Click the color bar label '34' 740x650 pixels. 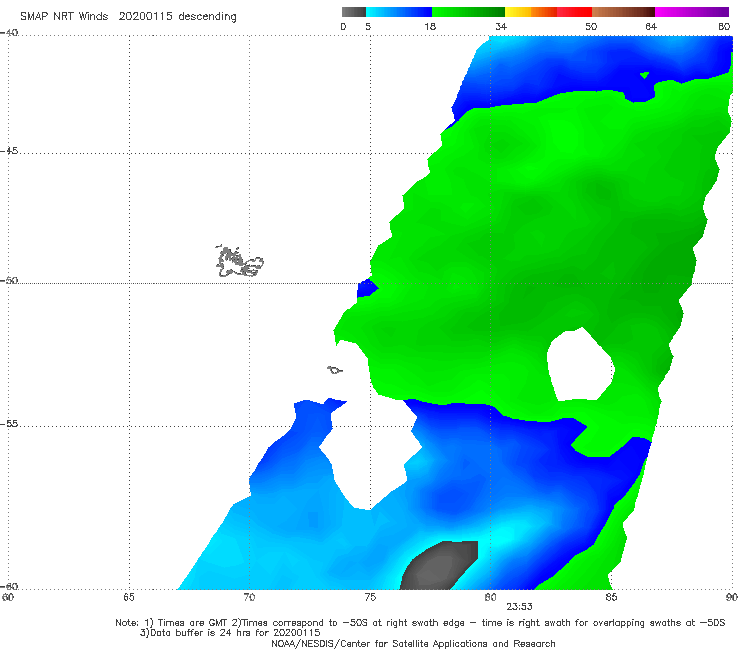(x=501, y=26)
